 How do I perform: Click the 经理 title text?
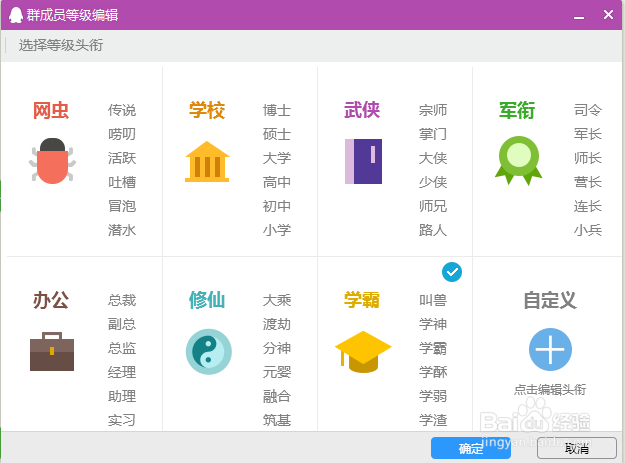point(122,372)
